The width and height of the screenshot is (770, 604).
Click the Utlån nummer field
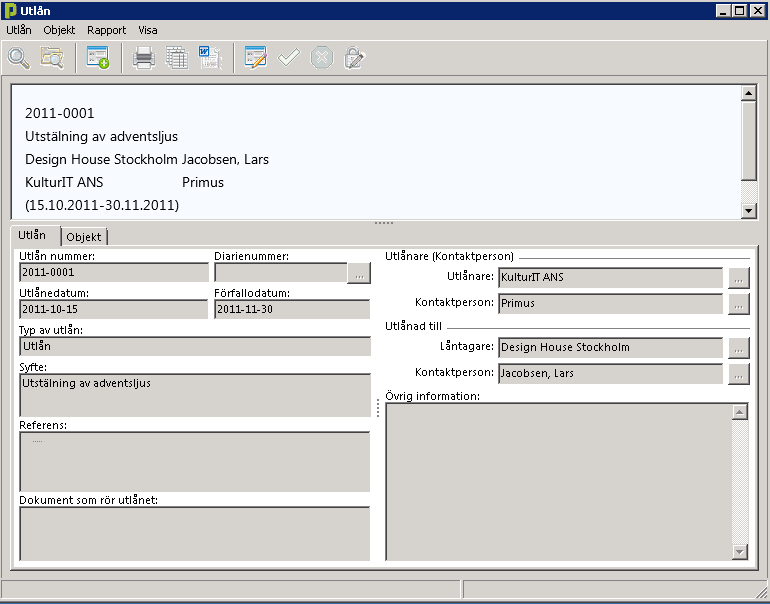114,272
